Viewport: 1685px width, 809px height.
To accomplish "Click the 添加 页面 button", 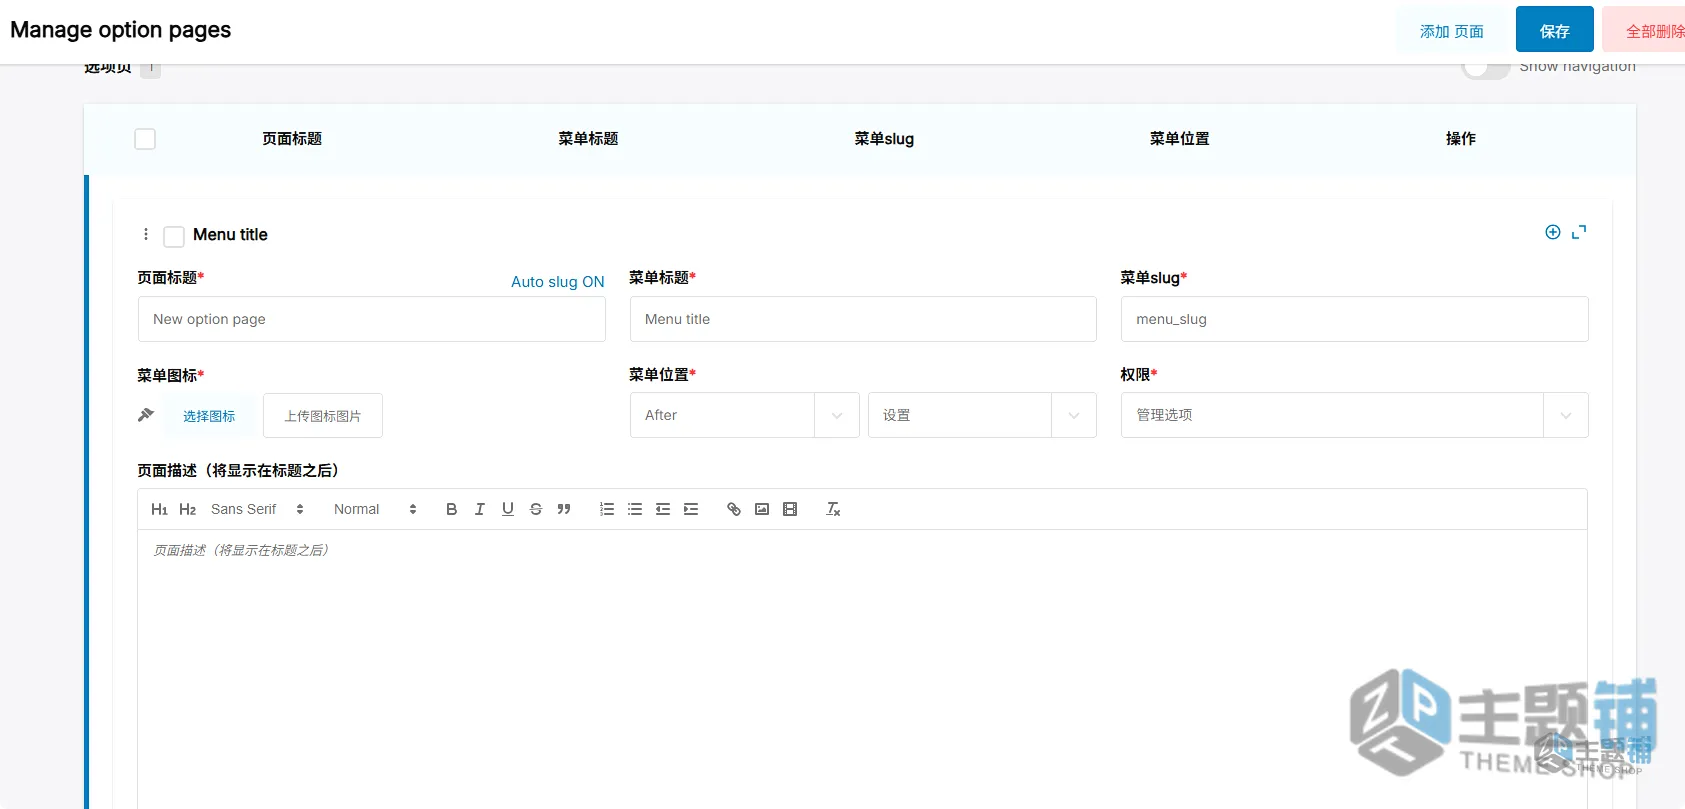I will 1452,30.
